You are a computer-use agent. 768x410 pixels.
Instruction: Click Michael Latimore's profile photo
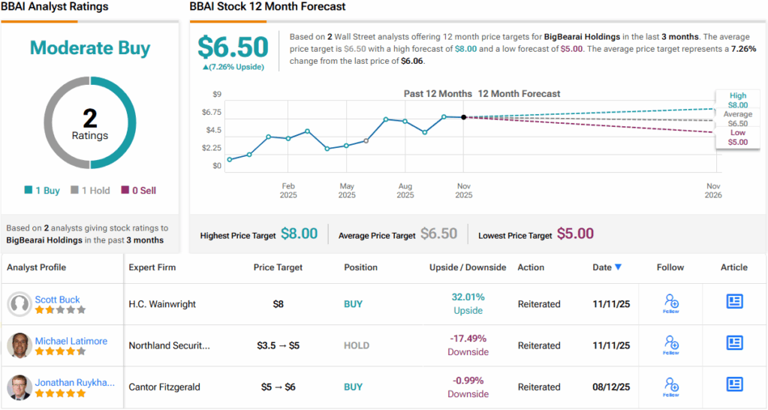pos(18,344)
